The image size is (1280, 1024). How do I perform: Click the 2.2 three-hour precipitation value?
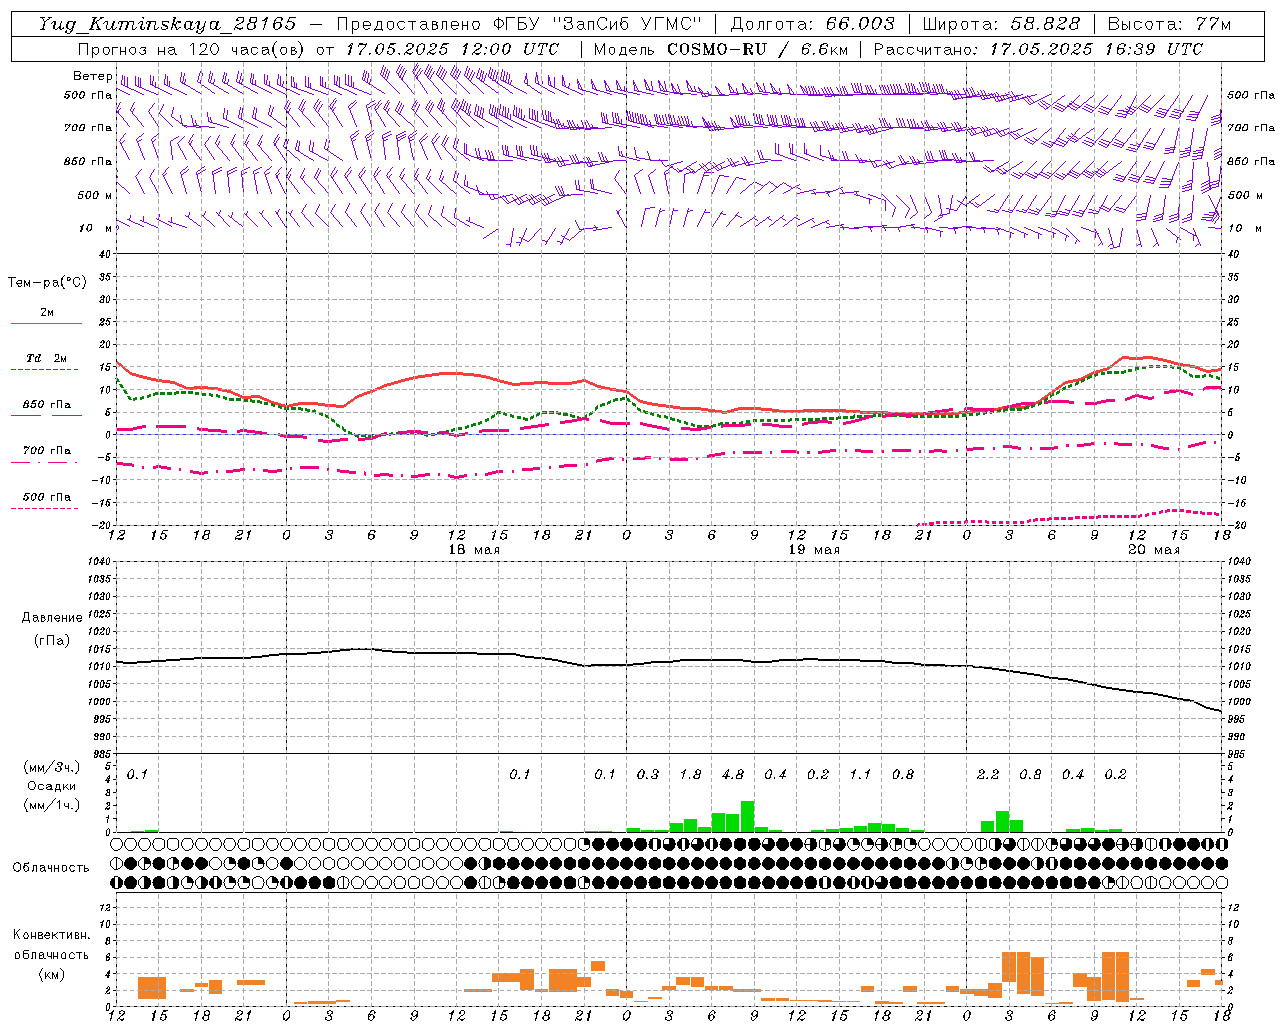(987, 775)
